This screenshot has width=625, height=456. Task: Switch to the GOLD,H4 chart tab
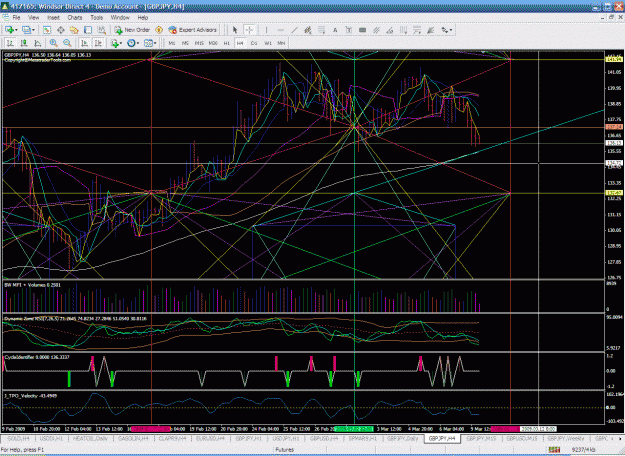coord(18,438)
